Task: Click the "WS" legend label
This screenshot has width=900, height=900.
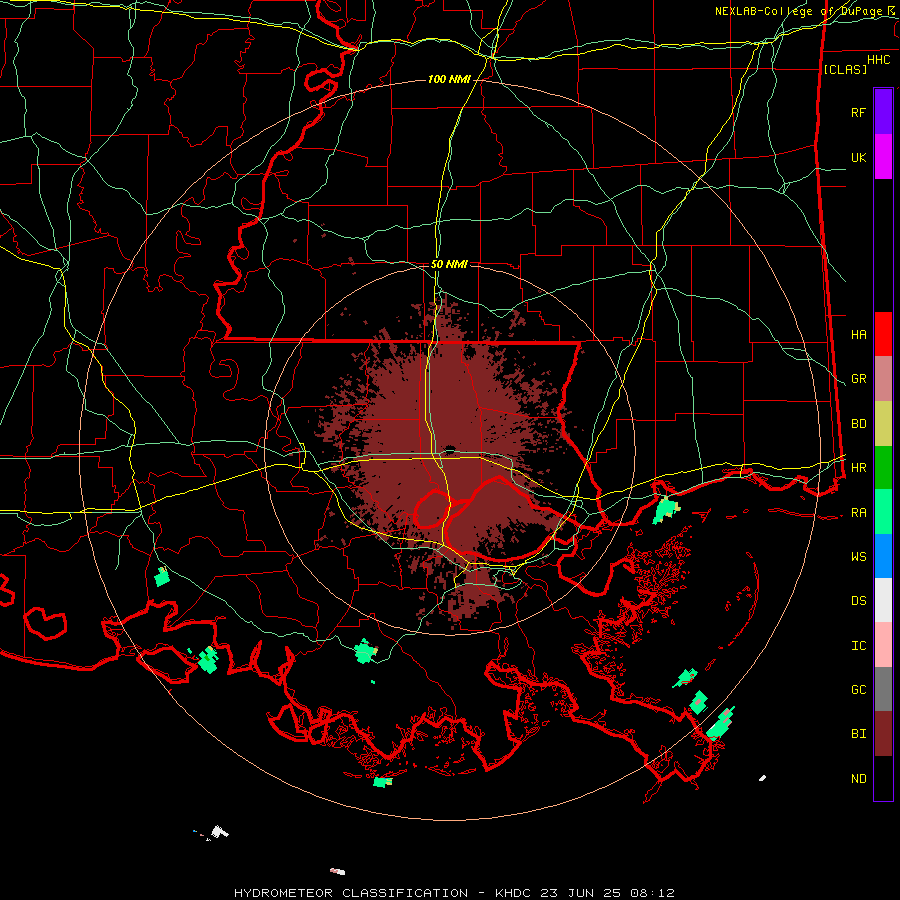Action: [x=858, y=557]
